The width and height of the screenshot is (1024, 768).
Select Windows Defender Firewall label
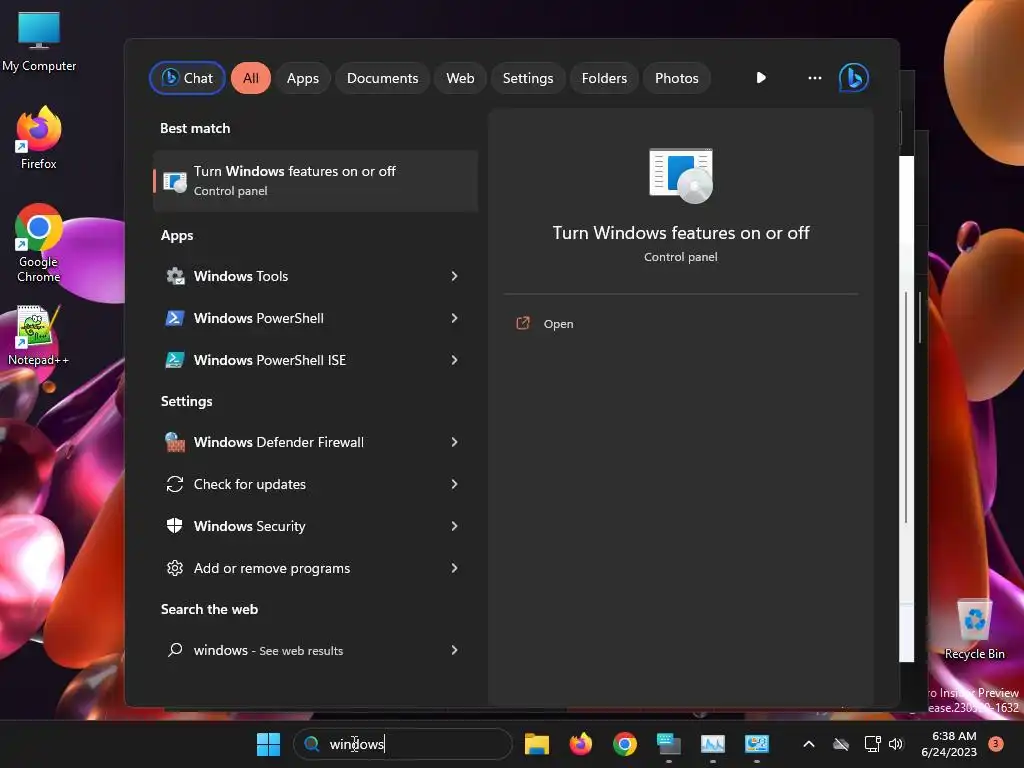point(279,442)
